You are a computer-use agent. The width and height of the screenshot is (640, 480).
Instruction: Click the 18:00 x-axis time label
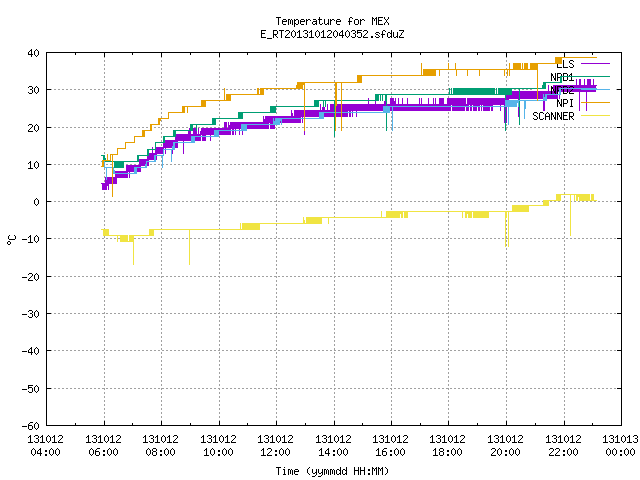click(x=448, y=452)
